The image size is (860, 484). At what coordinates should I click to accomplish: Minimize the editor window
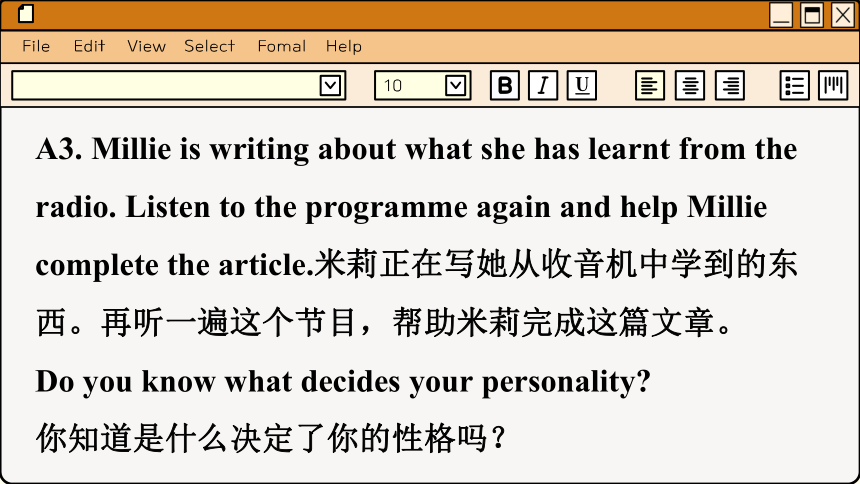[781, 15]
